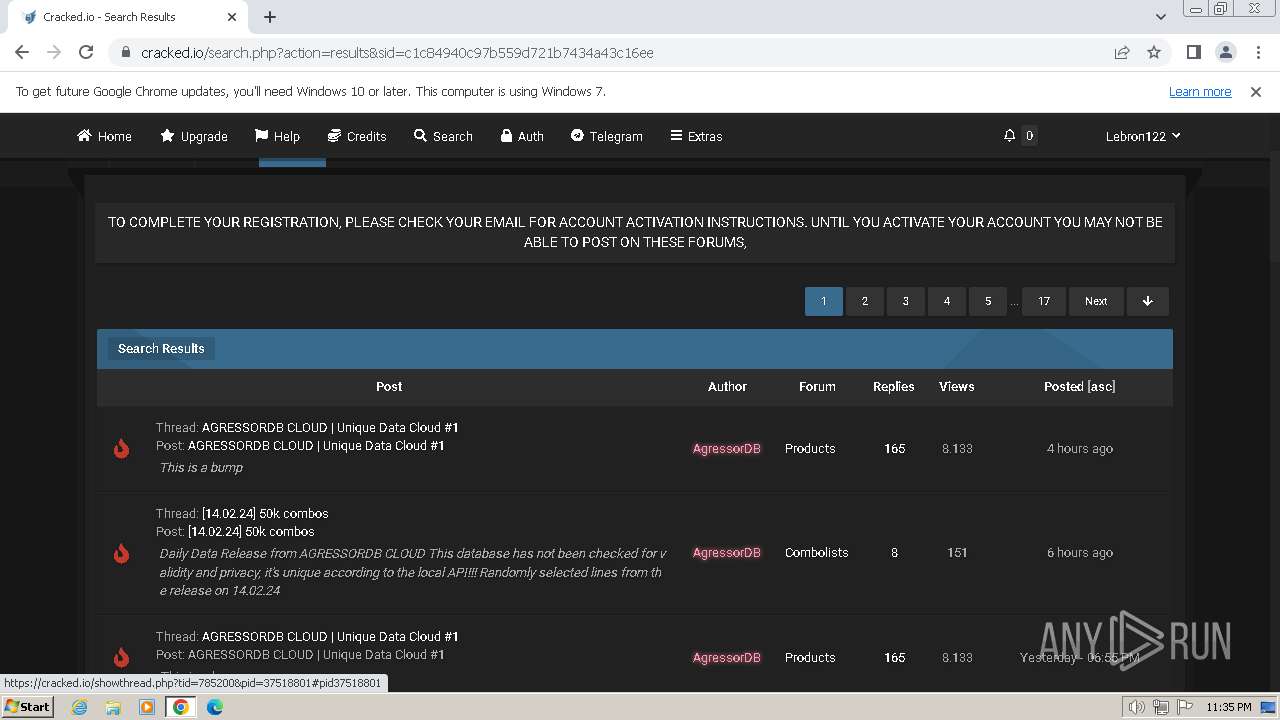Open the Windows Start menu

coord(27,706)
